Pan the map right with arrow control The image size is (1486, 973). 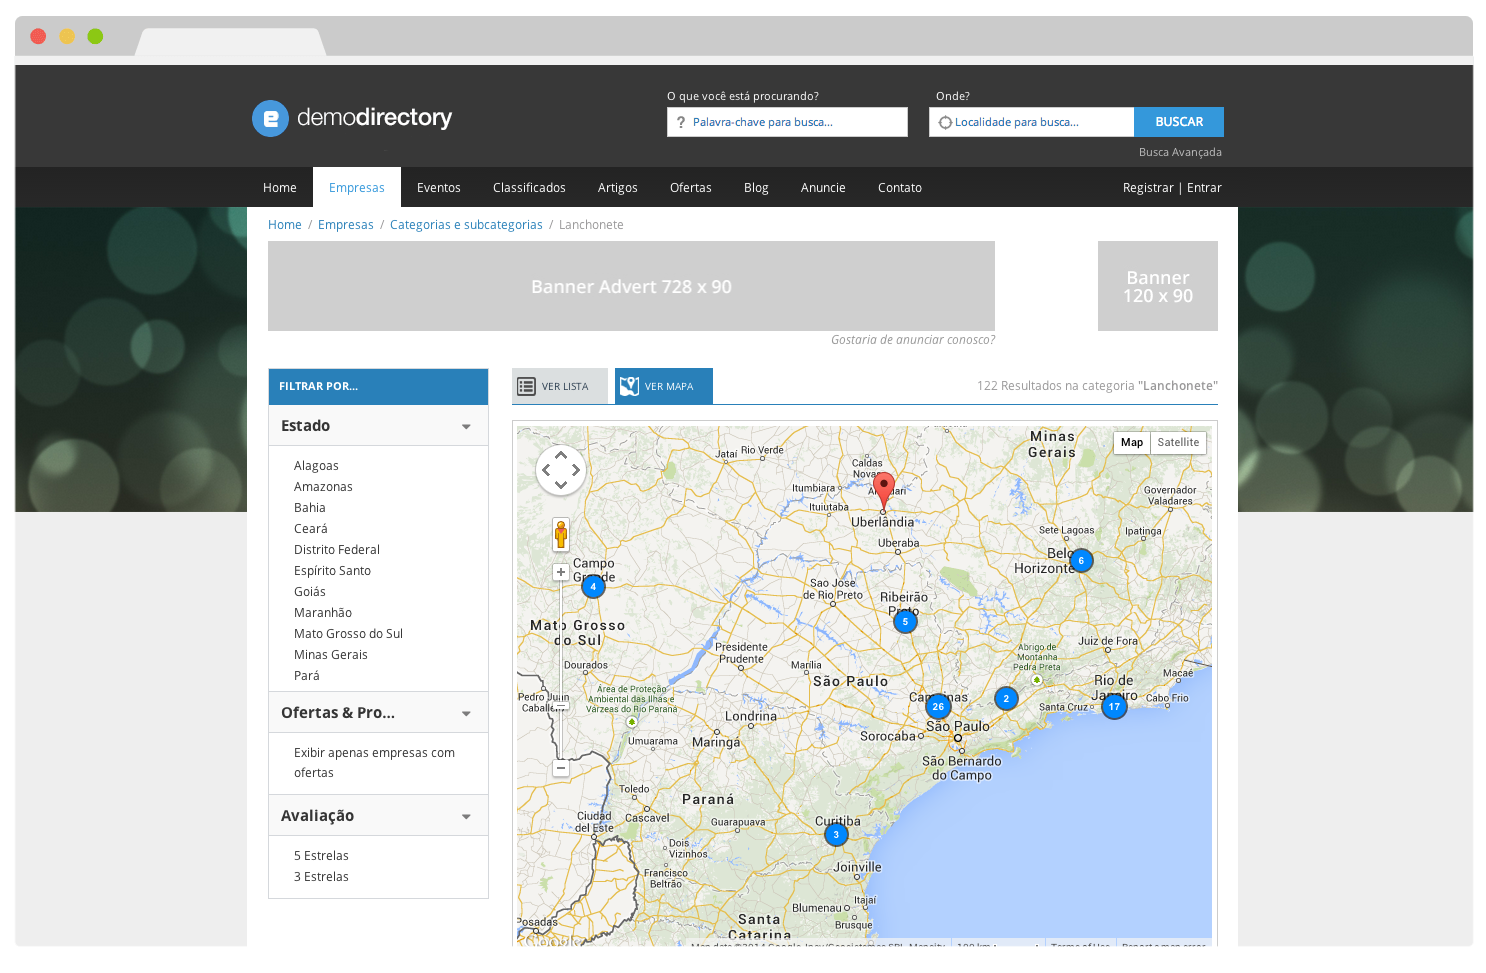pyautogui.click(x=576, y=470)
